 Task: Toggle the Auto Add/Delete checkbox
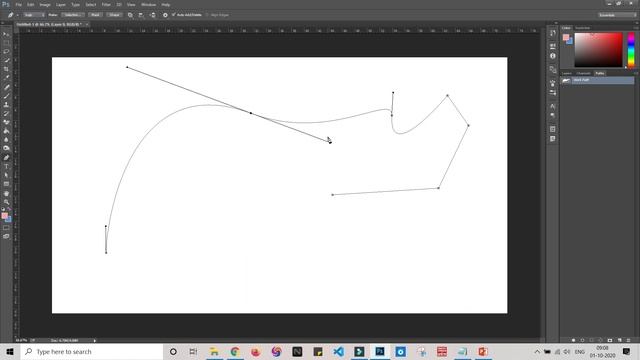tap(173, 15)
